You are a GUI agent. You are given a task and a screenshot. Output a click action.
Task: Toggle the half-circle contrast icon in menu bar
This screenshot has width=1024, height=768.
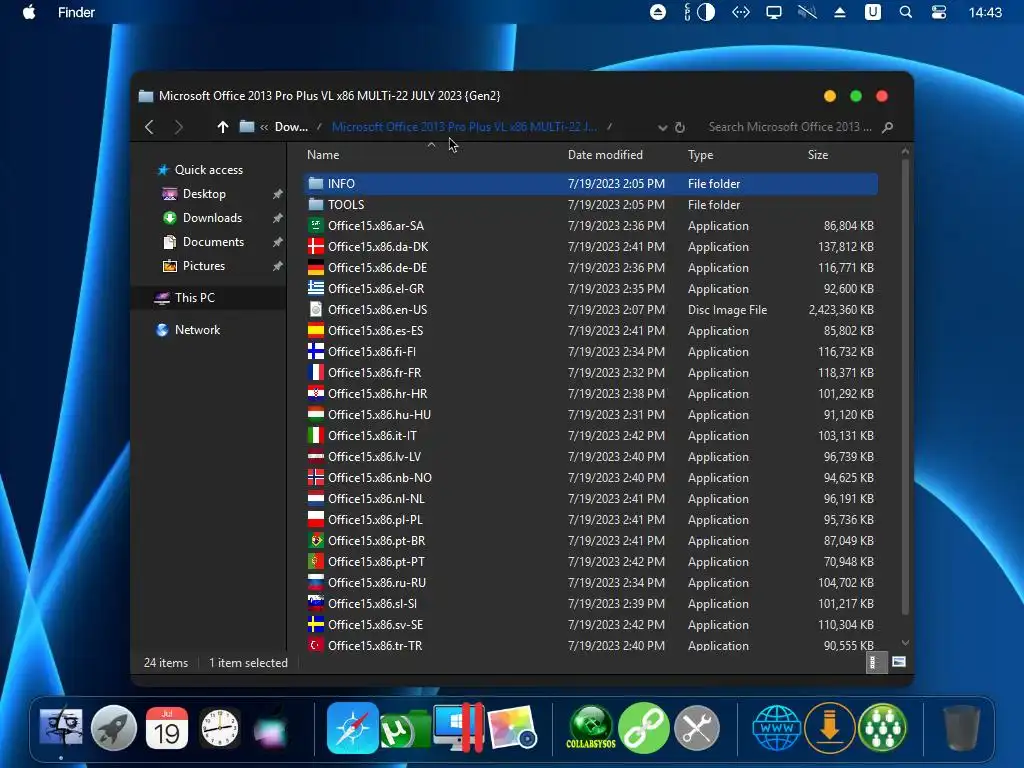click(706, 12)
